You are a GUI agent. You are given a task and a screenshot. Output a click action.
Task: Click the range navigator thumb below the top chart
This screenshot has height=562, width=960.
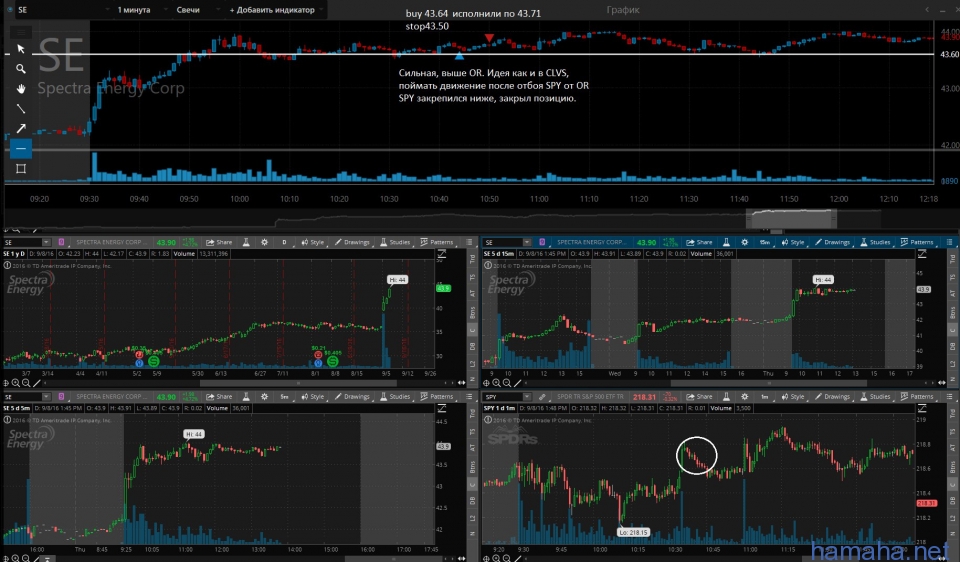coord(792,219)
